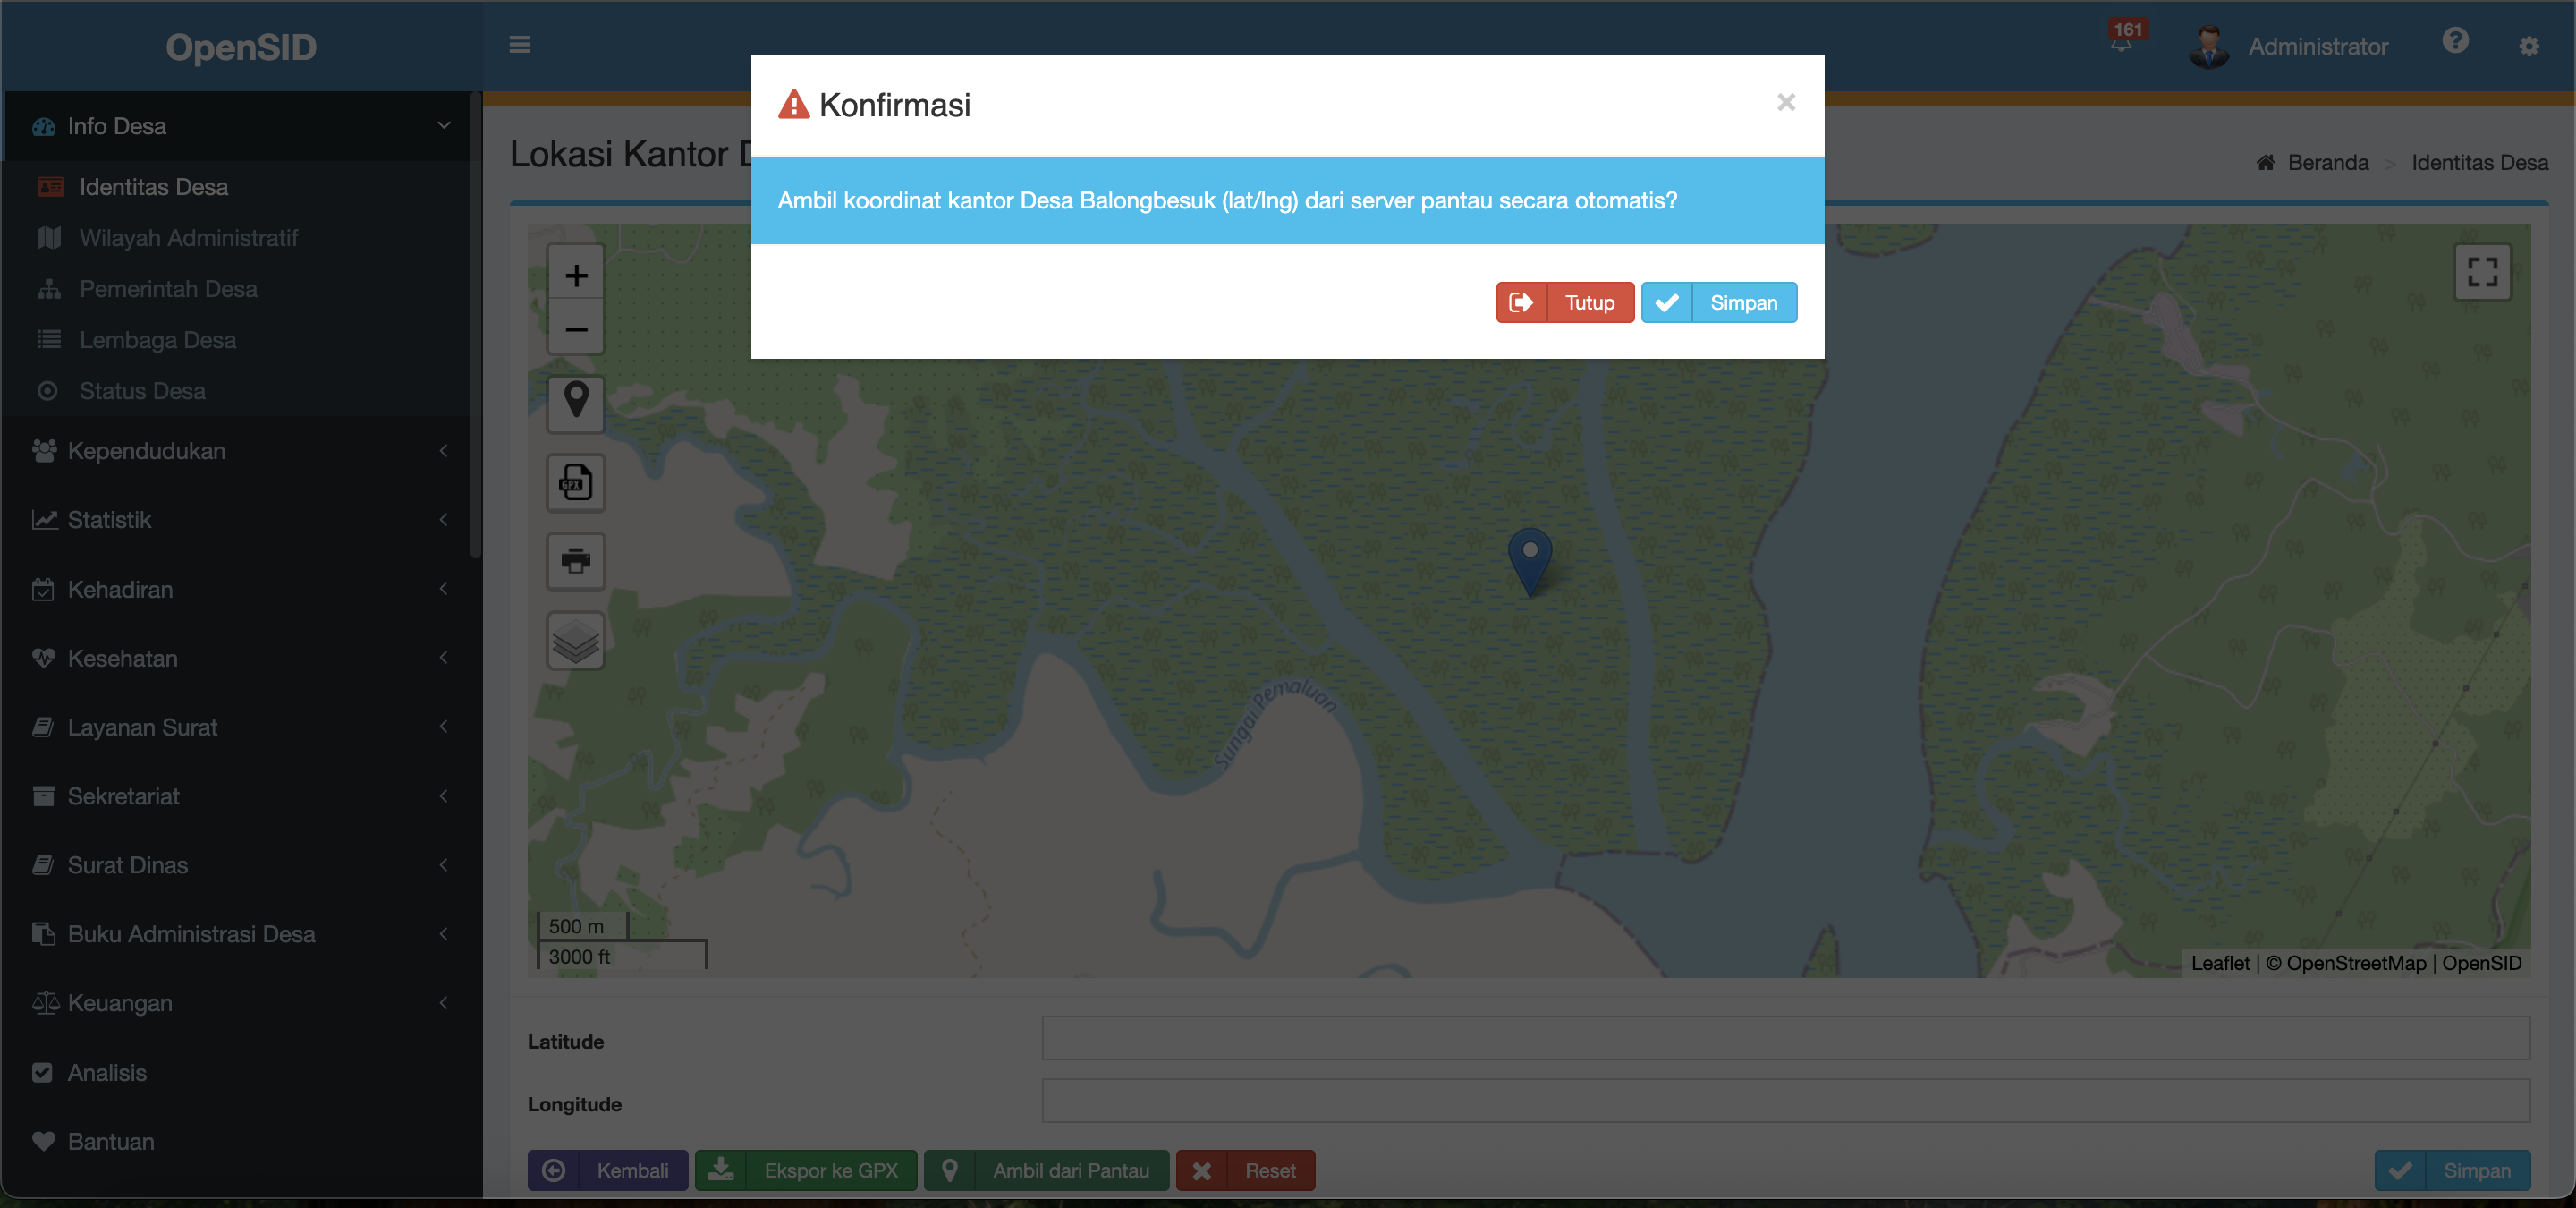
Task: Click the map zoom out minus button
Action: point(576,329)
